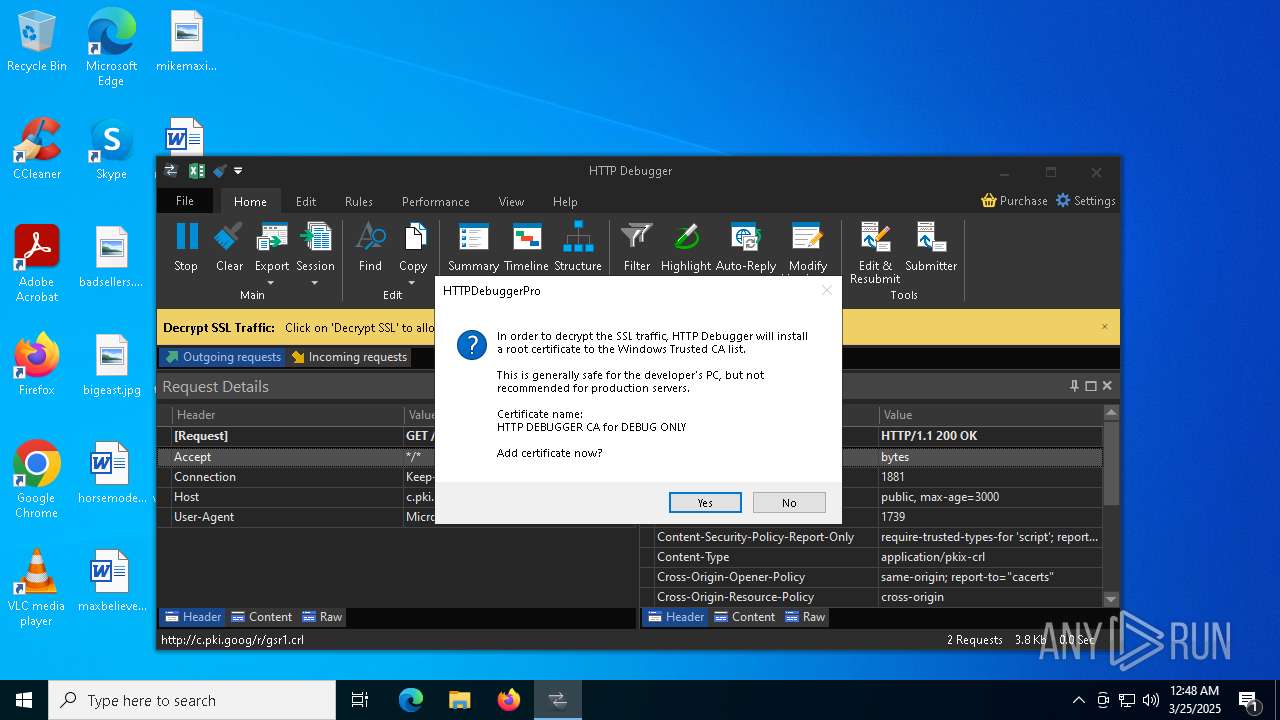Clear captured requests with the Clear tool
1280x720 pixels.
229,247
